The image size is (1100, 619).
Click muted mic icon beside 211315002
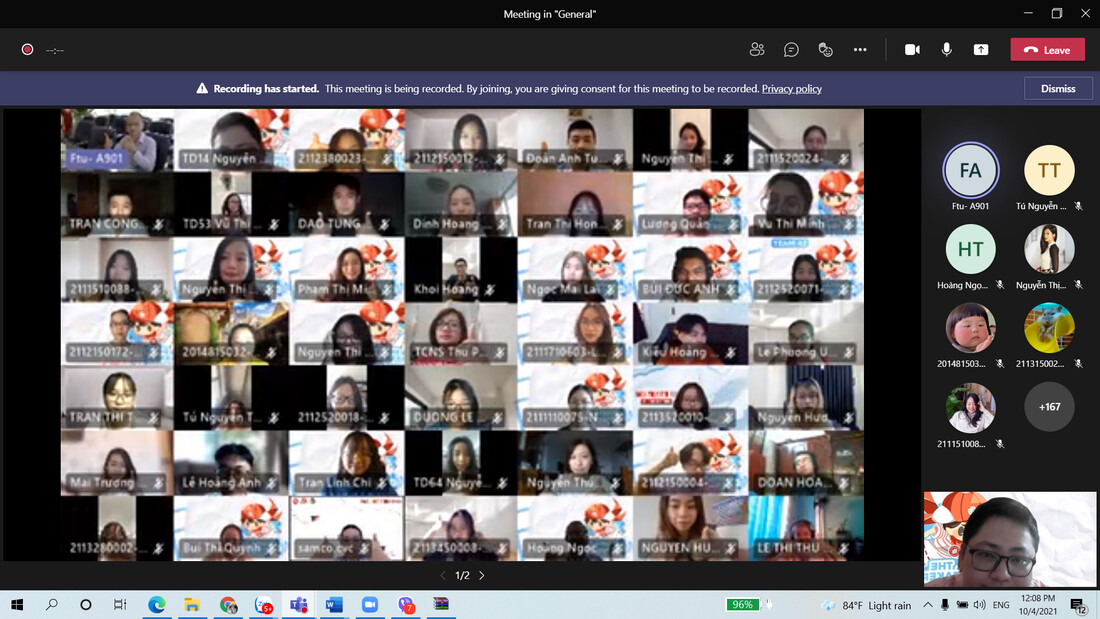[x=1079, y=364]
